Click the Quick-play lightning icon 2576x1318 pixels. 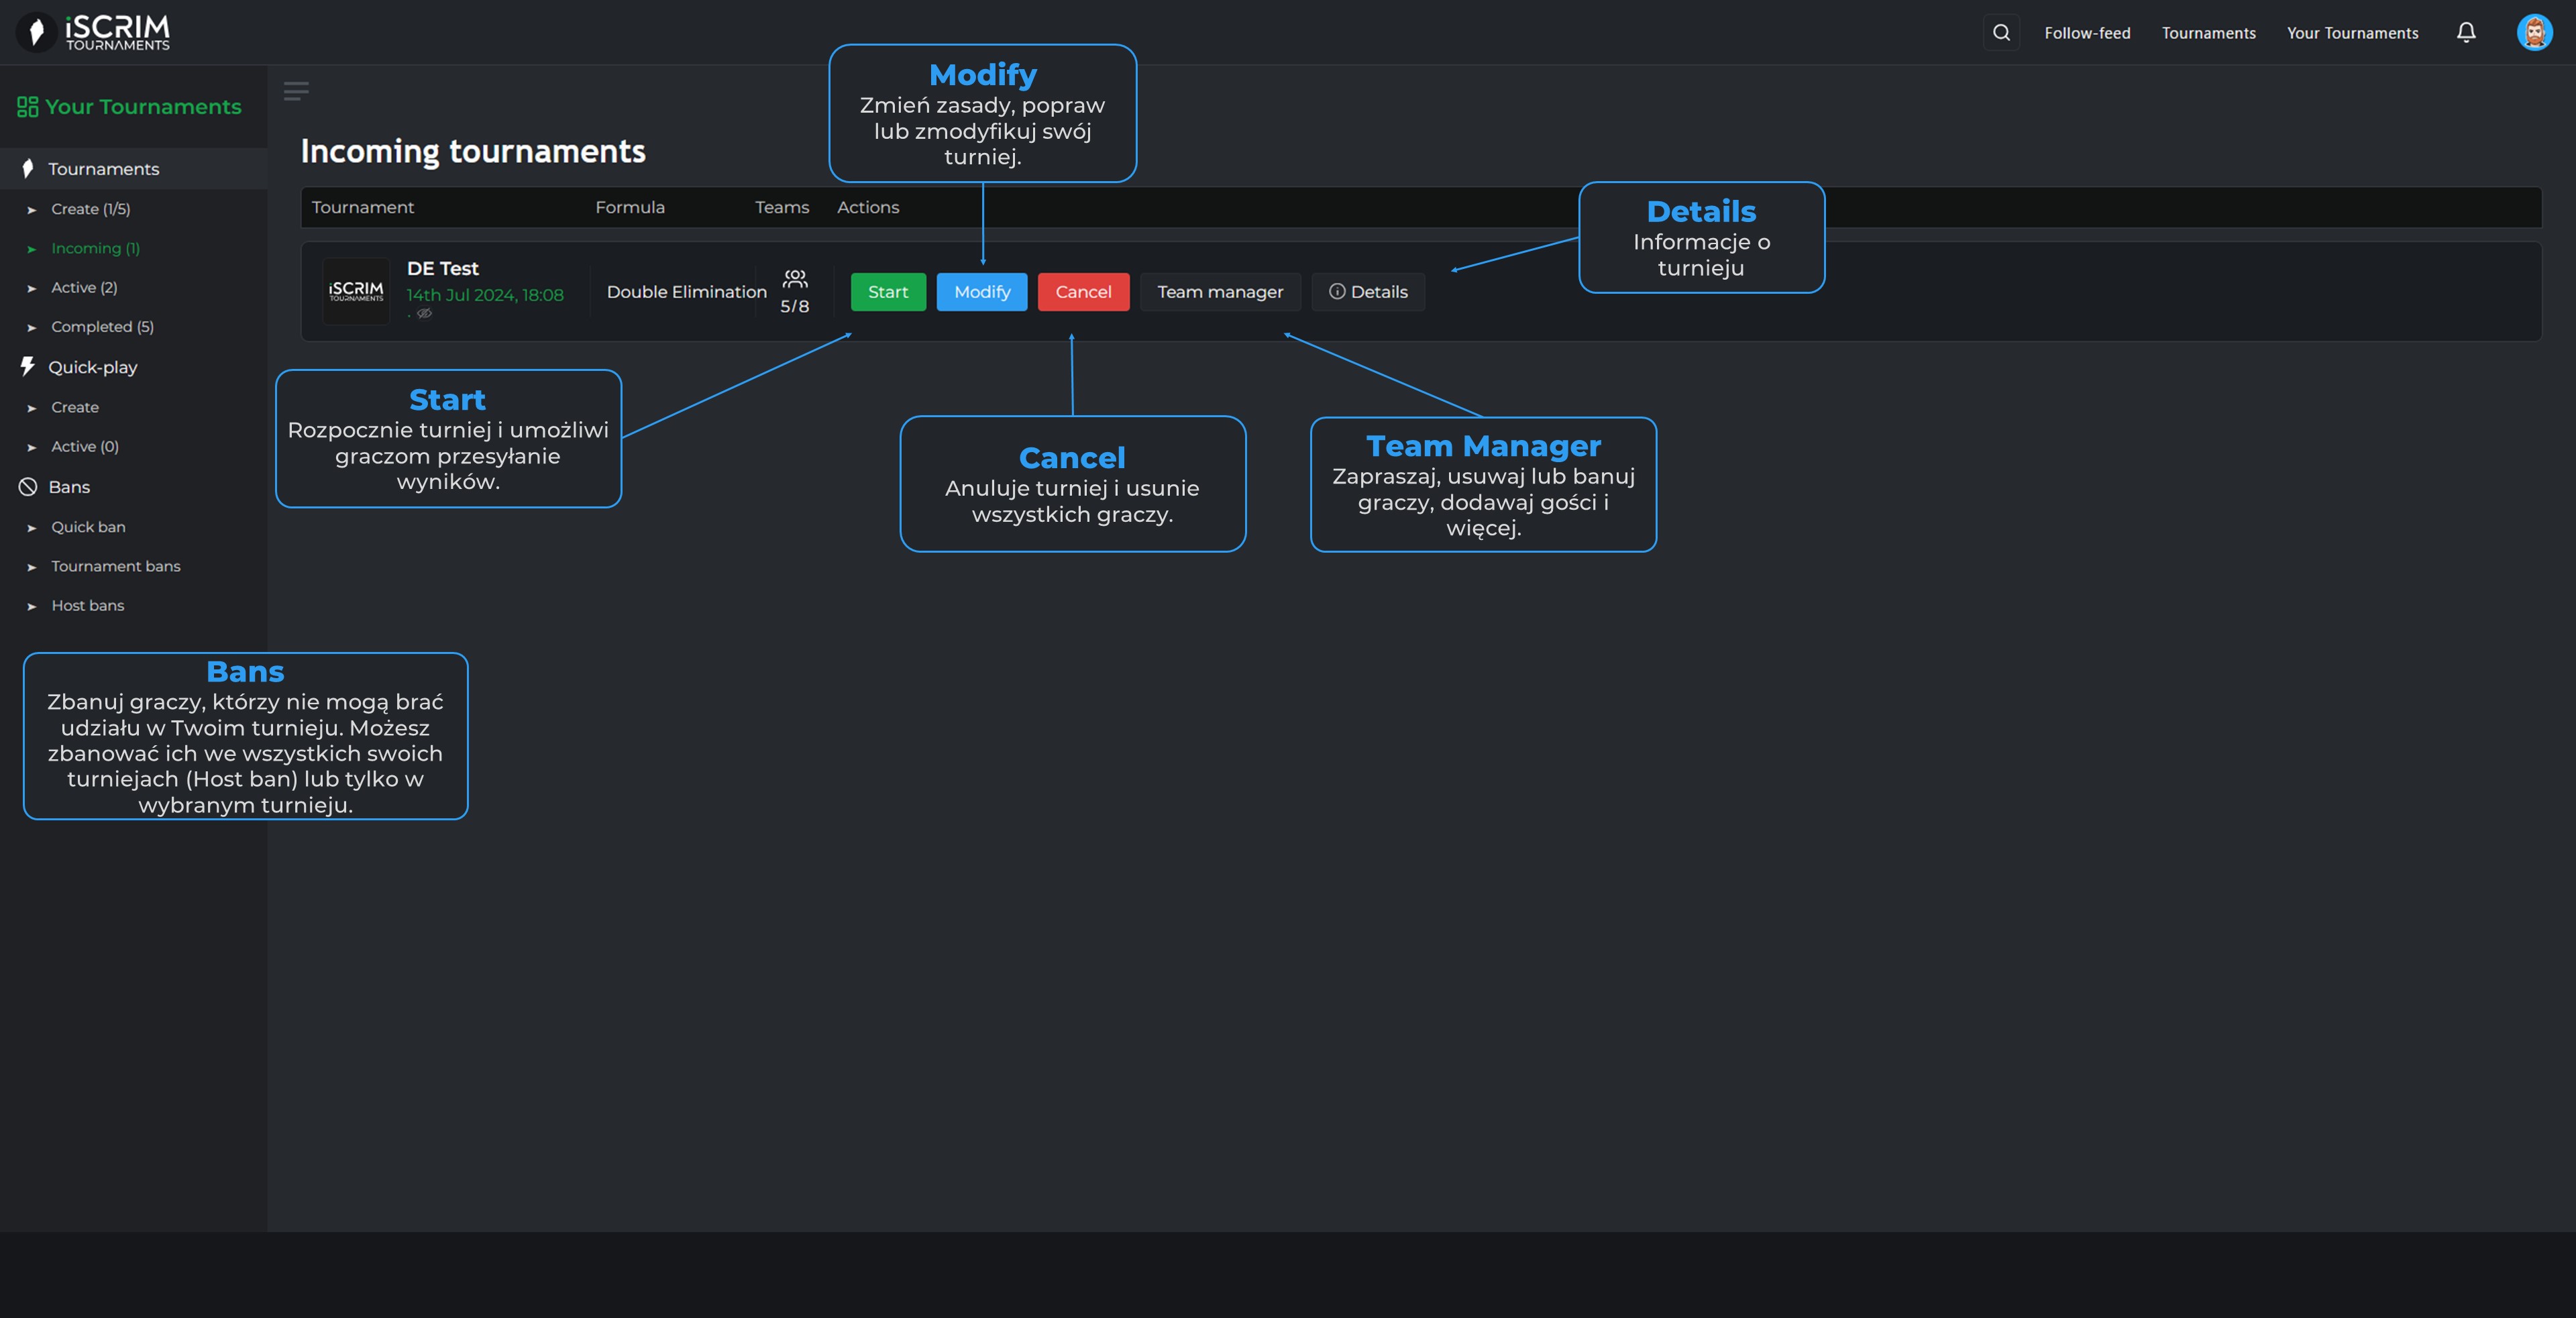28,367
